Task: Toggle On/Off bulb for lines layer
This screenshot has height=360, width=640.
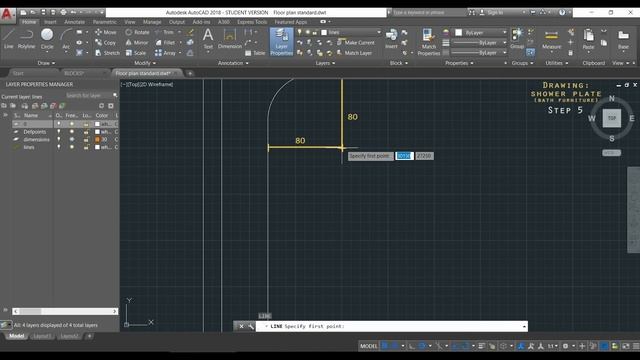Action: click(x=59, y=147)
